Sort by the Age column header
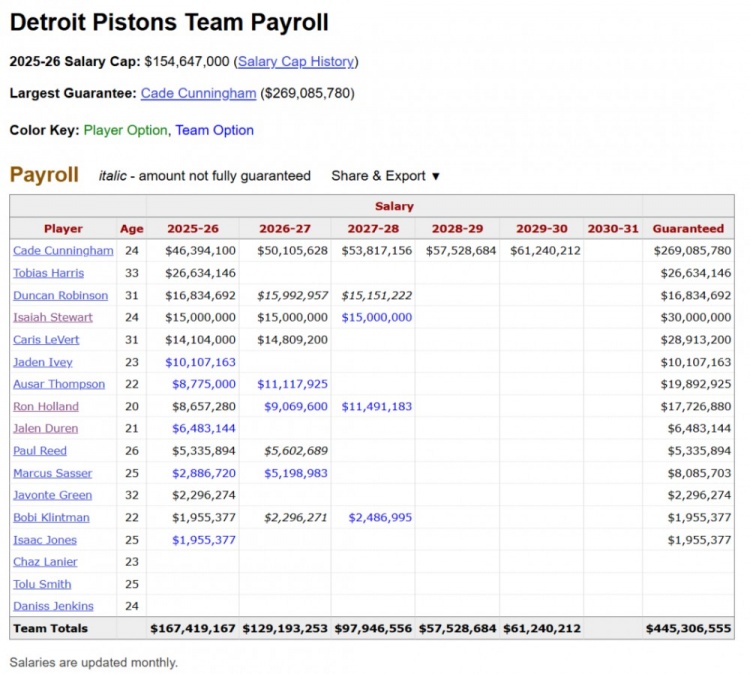The image size is (750, 674). coord(132,229)
